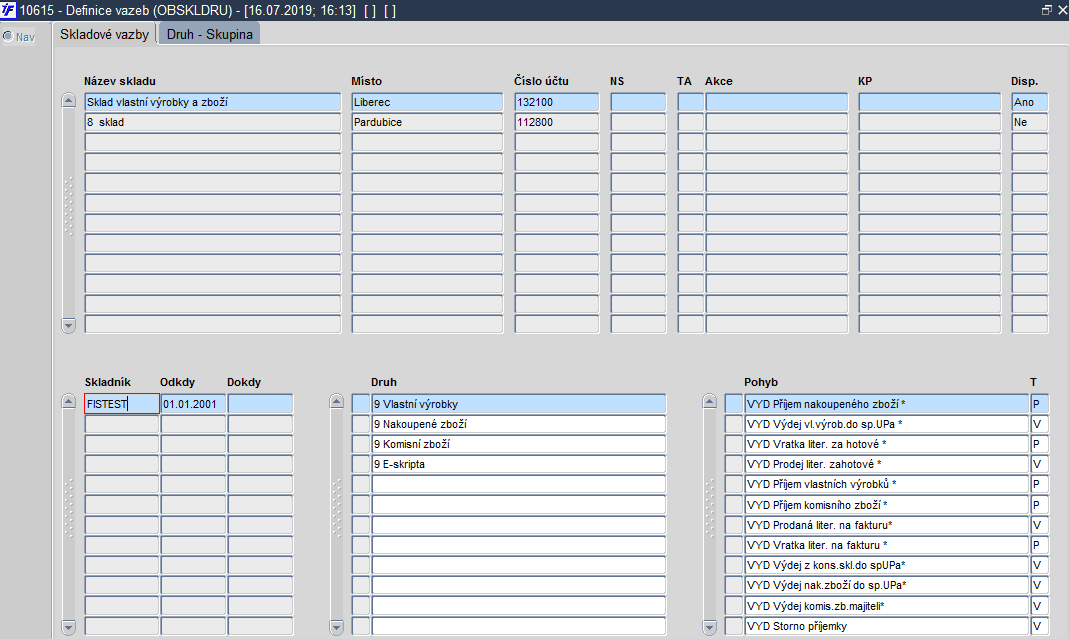Image resolution: width=1069 pixels, height=639 pixels.
Task: Select 'VYD Storno příjemky' movement
Action: tap(886, 626)
